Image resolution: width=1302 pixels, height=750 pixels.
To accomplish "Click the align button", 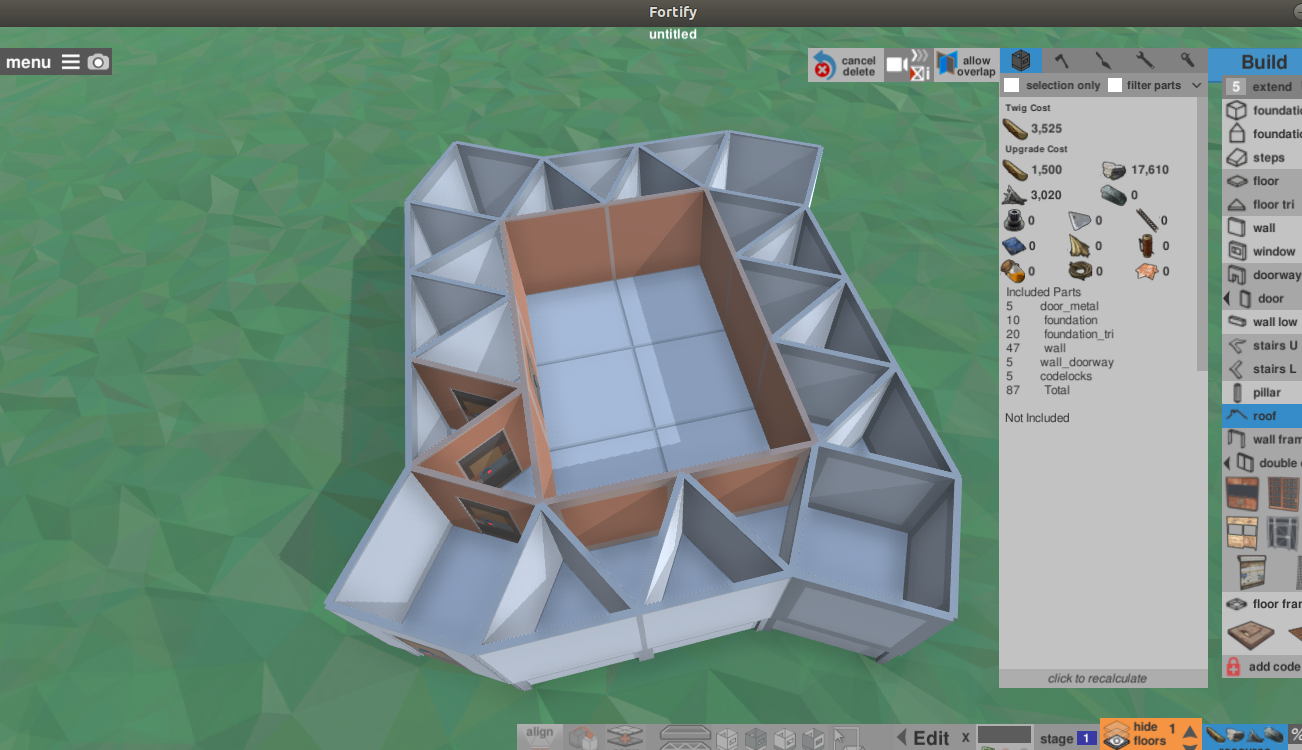I will point(540,737).
